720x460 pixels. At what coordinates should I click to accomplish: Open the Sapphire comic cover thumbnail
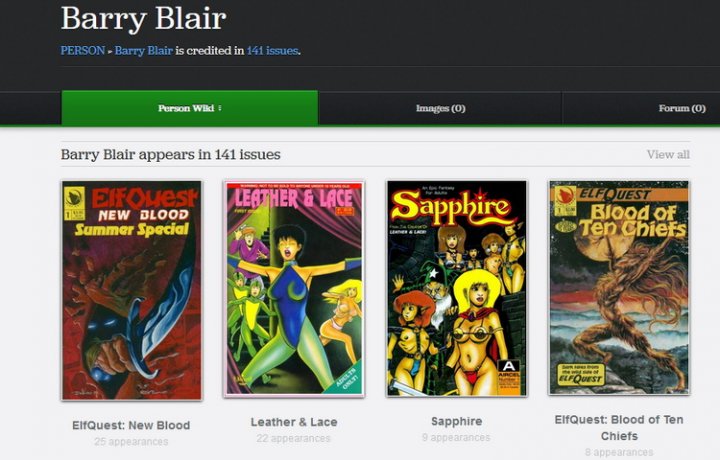tap(457, 288)
